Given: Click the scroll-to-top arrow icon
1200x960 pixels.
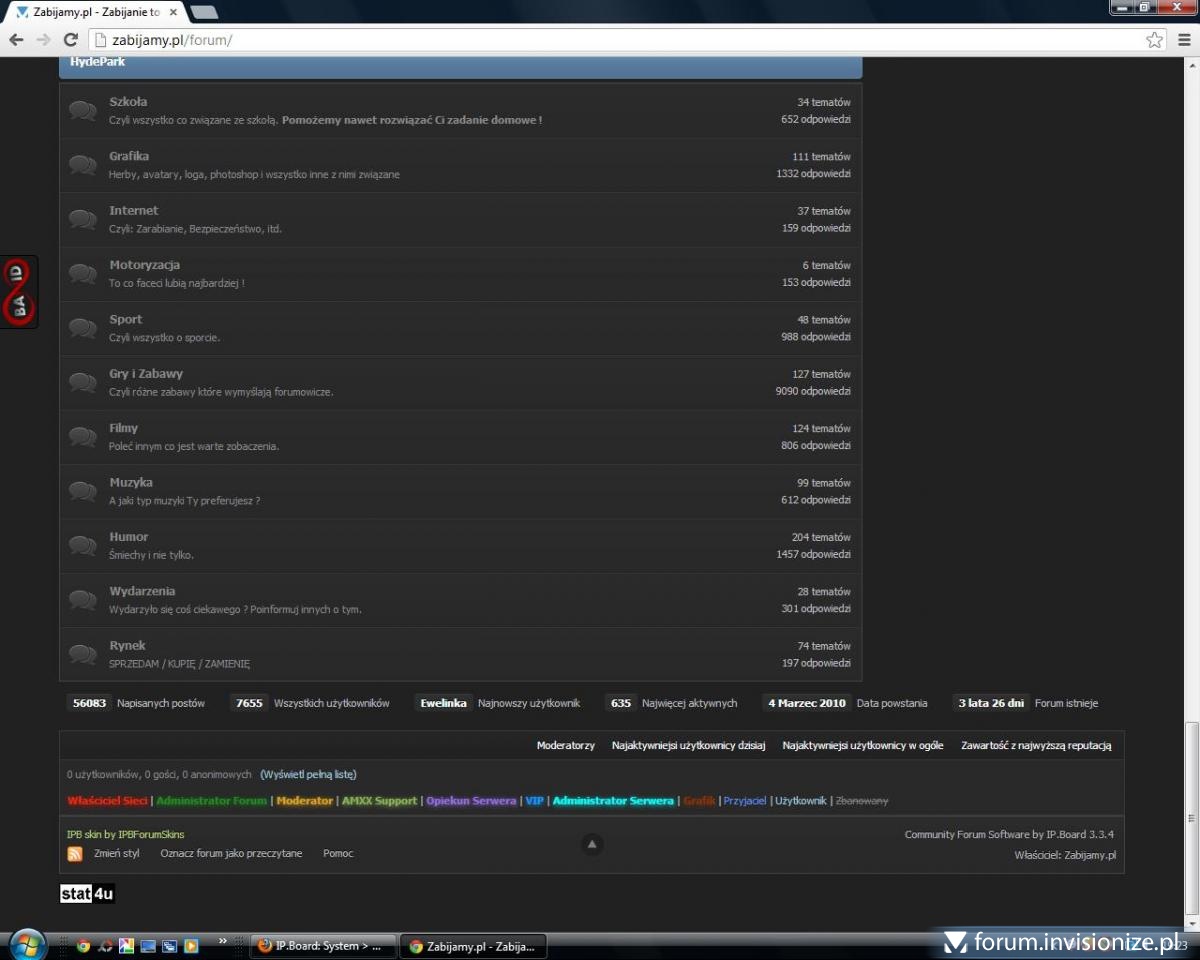Looking at the screenshot, I should click(592, 845).
